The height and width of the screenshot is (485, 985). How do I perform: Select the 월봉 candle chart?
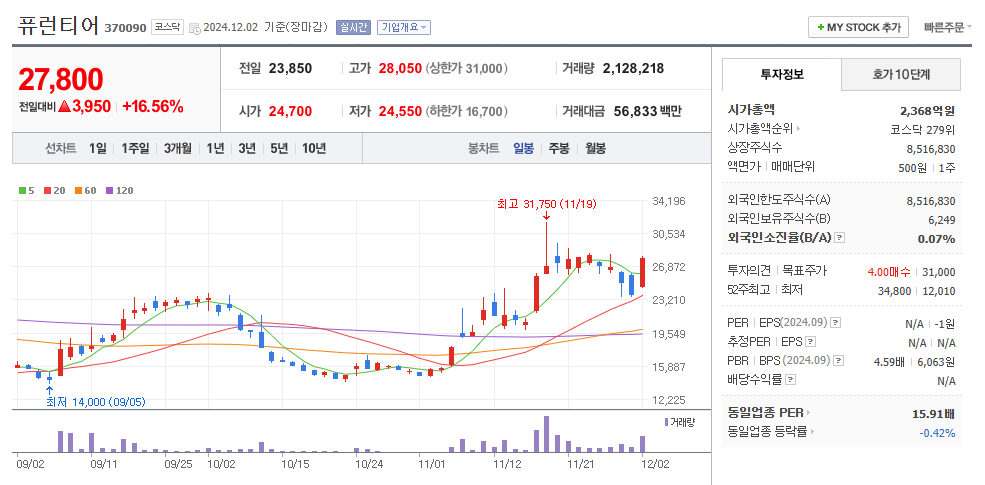tap(596, 148)
